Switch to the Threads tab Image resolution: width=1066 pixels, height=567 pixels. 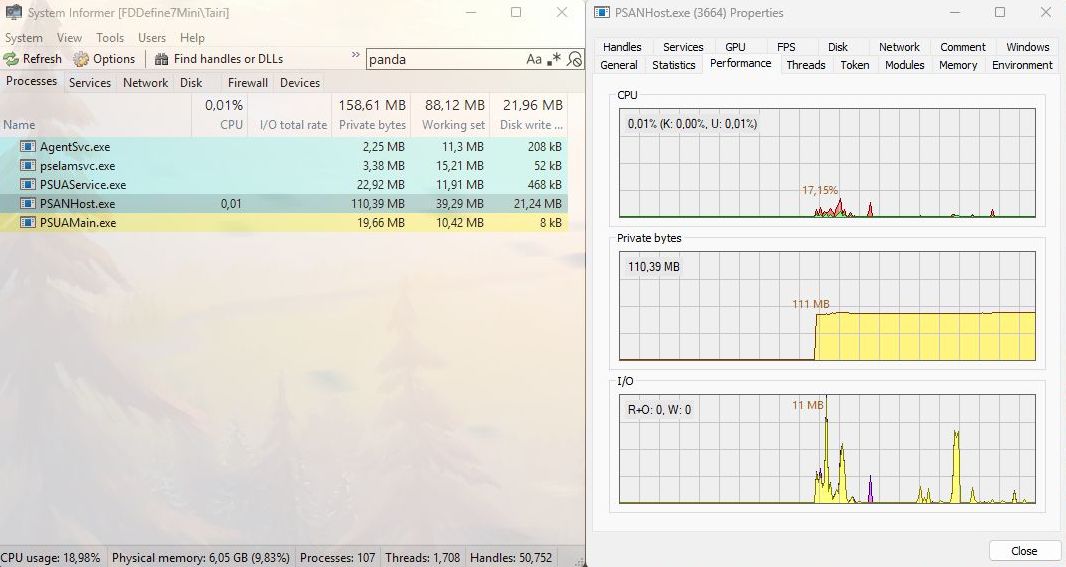tap(805, 65)
